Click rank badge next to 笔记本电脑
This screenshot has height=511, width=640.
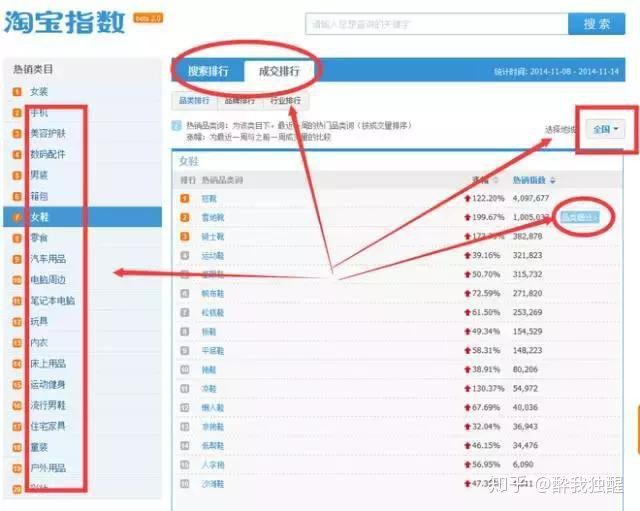(17, 301)
